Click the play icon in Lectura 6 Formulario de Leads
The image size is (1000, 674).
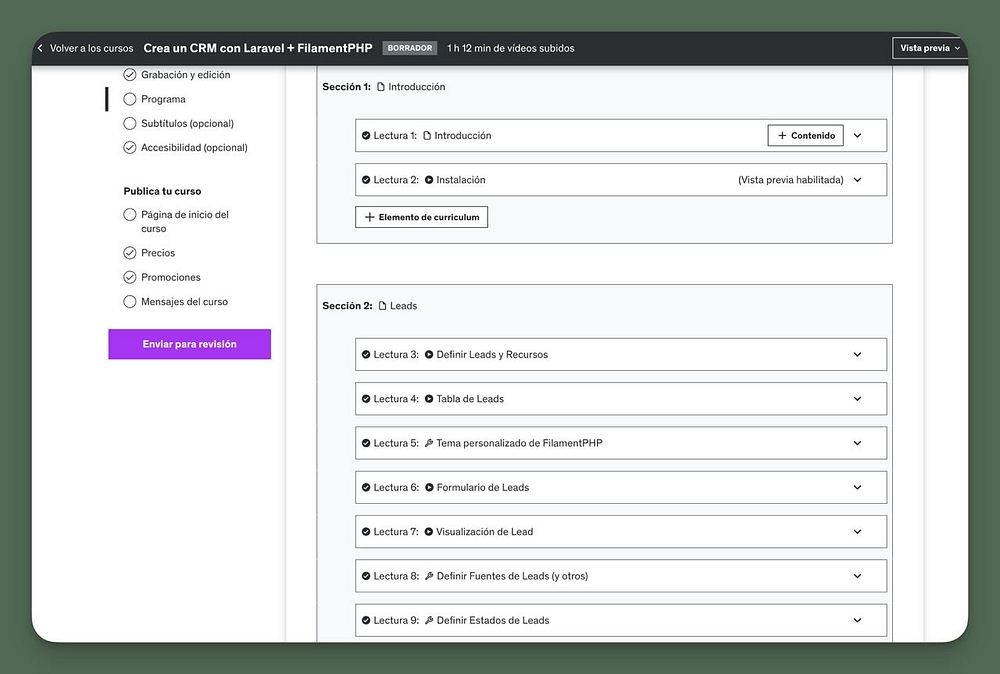pos(429,488)
